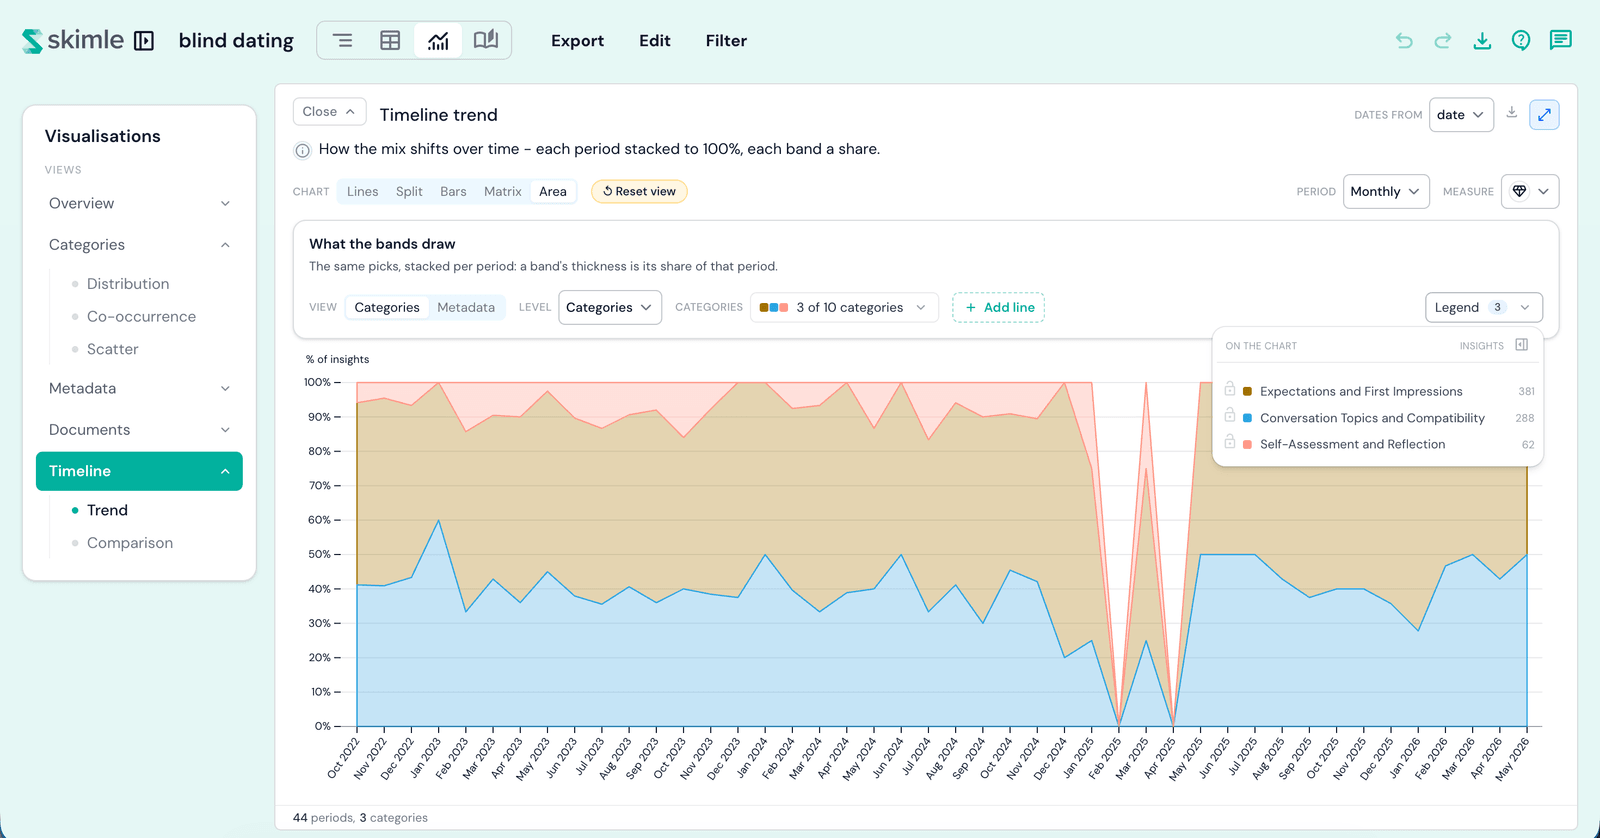Open the Dates from date dropdown
This screenshot has height=838, width=1600.
click(x=1461, y=115)
